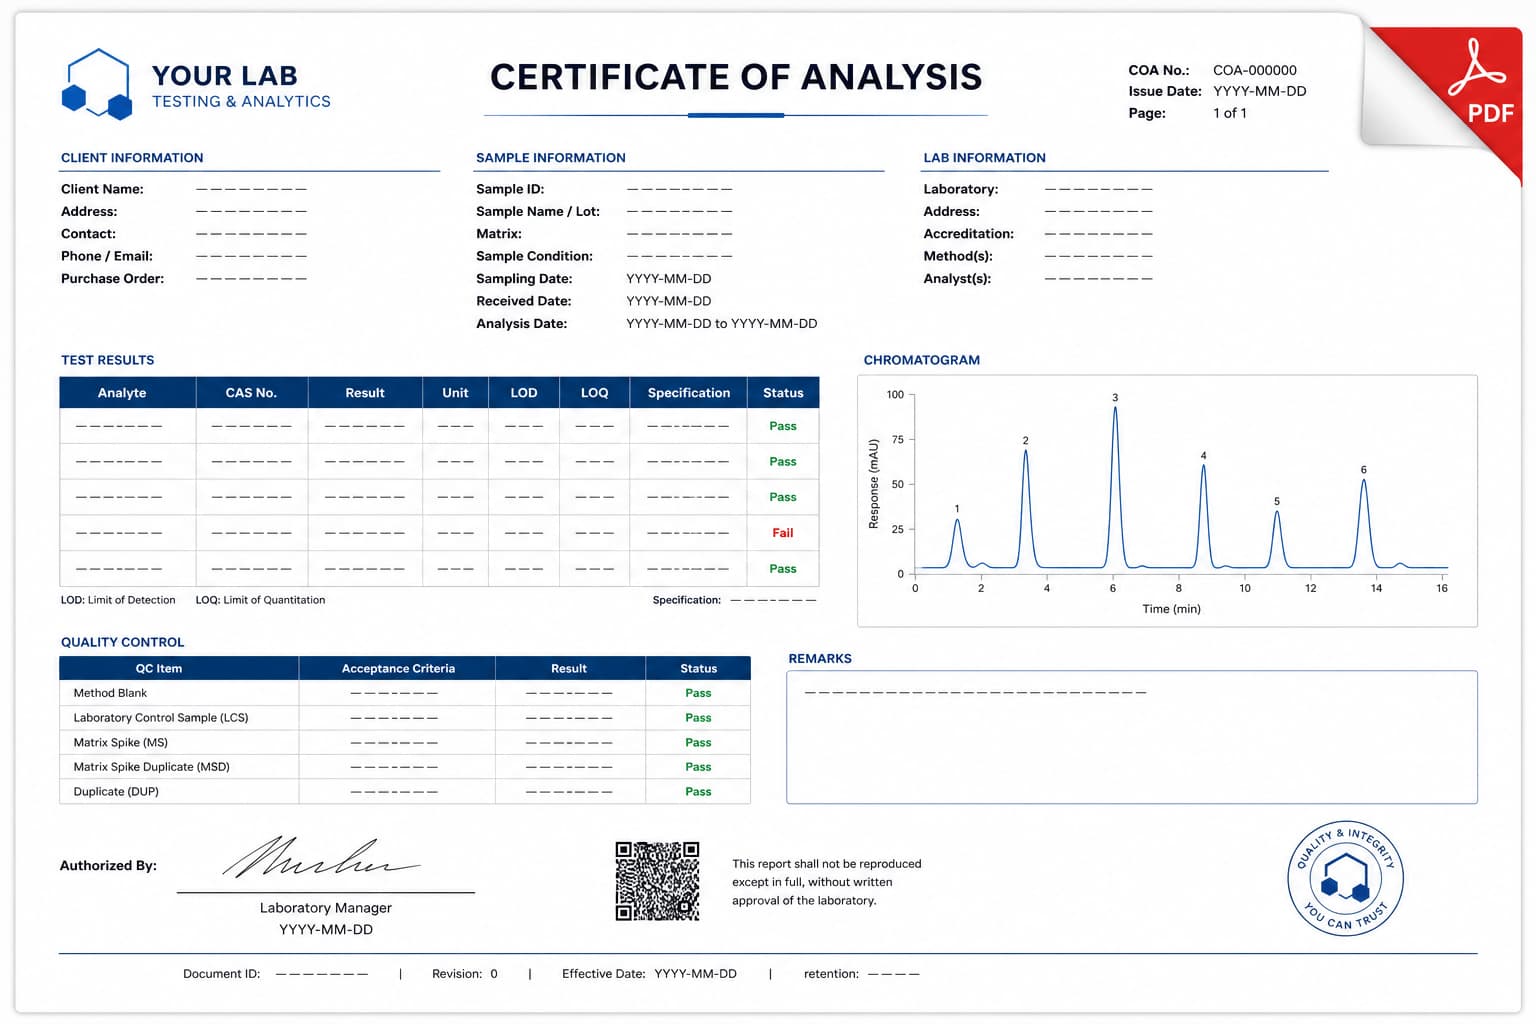Click the Method Blank QC row label
The height and width of the screenshot is (1024, 1536).
pos(110,693)
